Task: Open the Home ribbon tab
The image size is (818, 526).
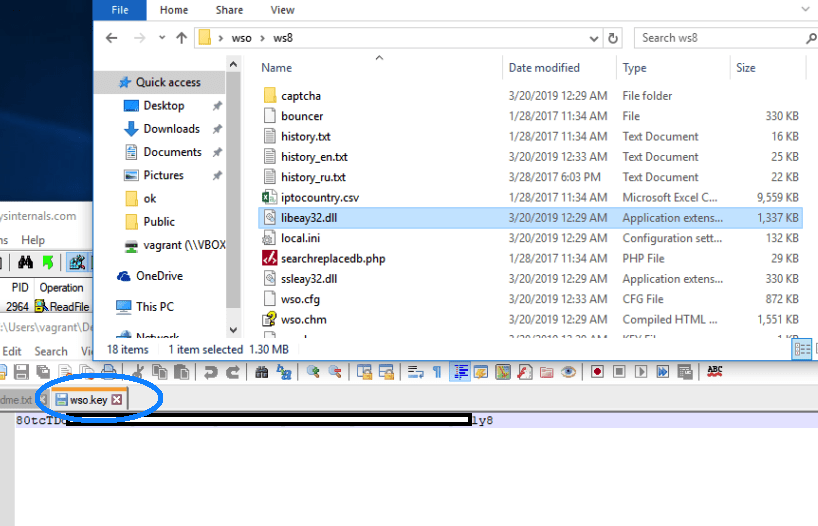Action: point(174,10)
